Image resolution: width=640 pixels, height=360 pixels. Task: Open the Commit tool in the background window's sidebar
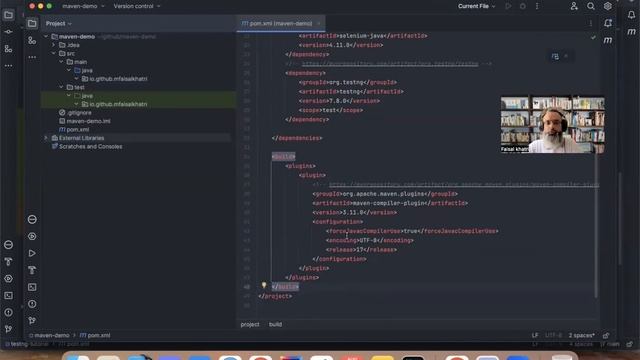tap(8, 32)
